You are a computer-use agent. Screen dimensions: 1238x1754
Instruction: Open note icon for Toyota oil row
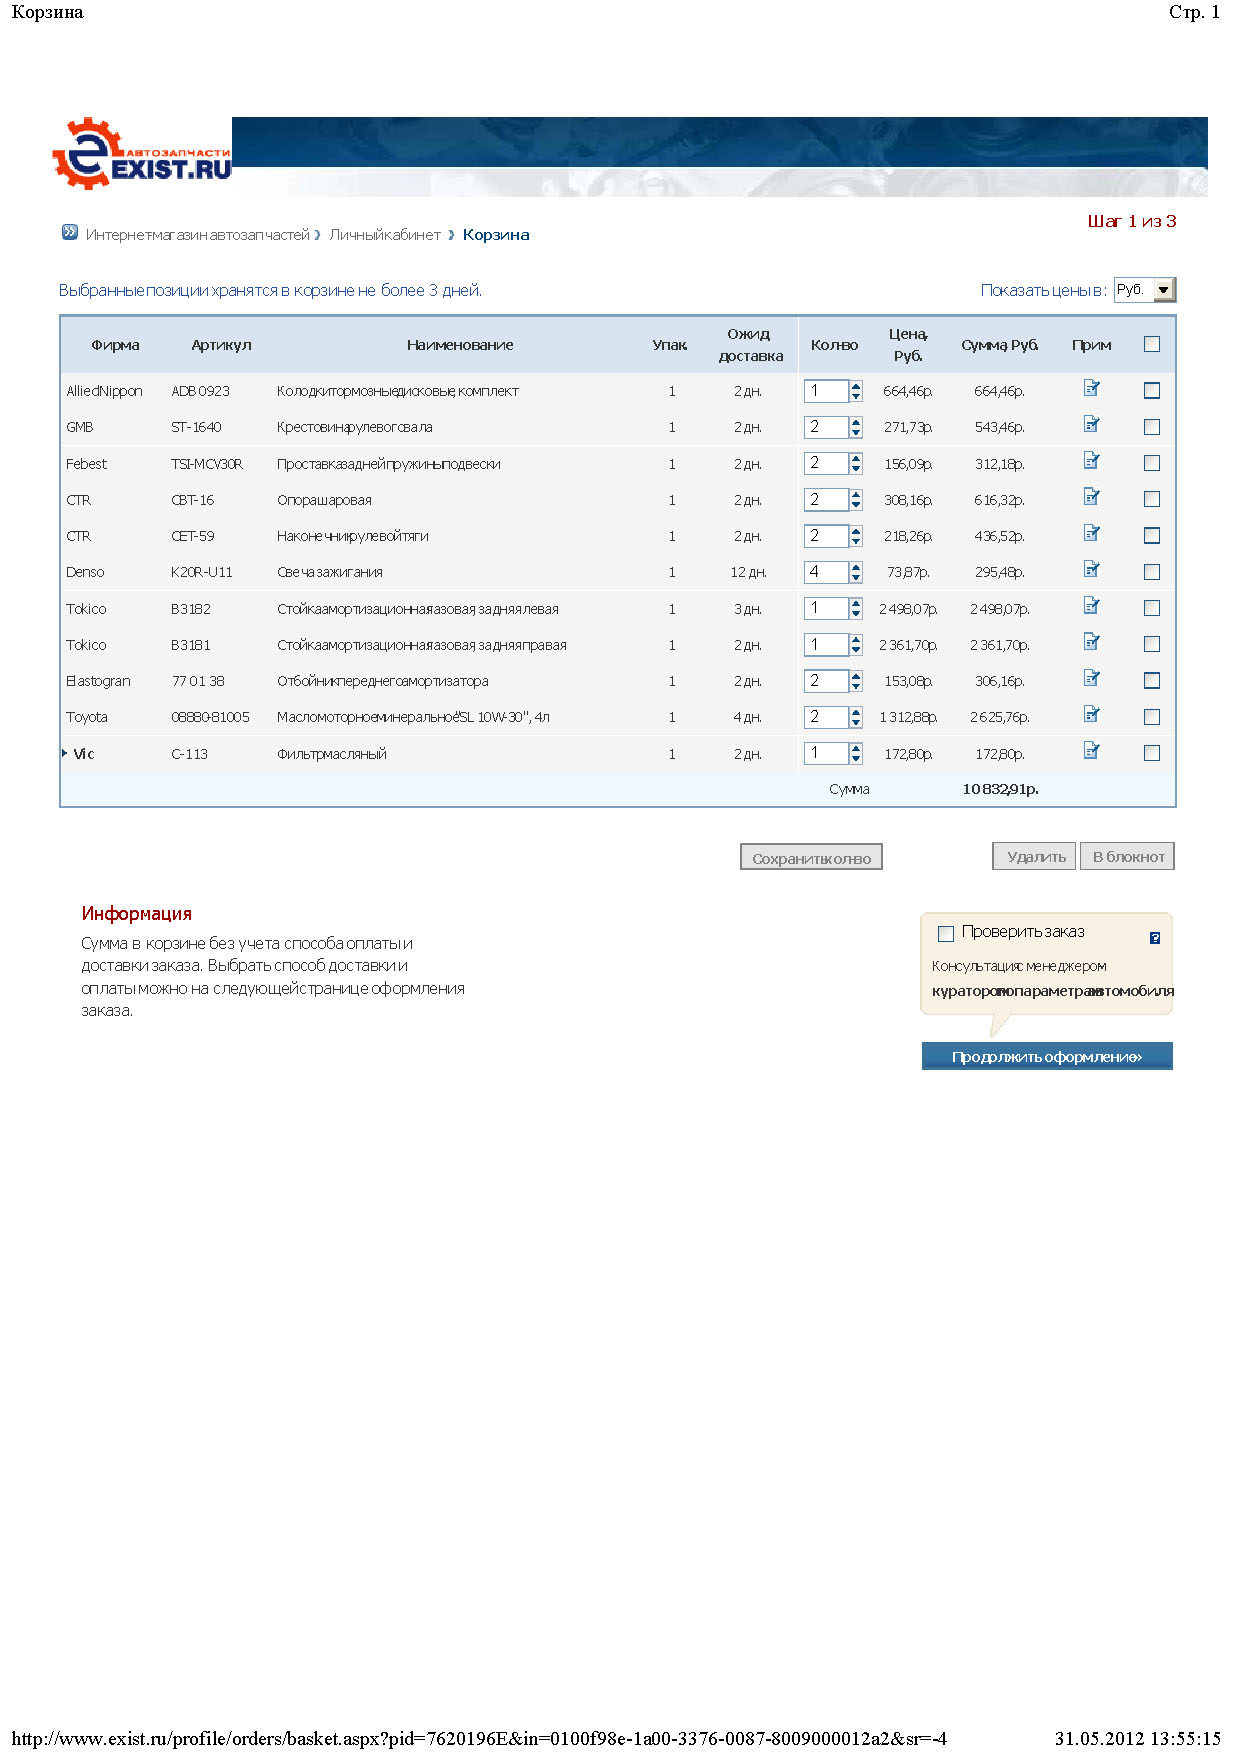(1091, 715)
